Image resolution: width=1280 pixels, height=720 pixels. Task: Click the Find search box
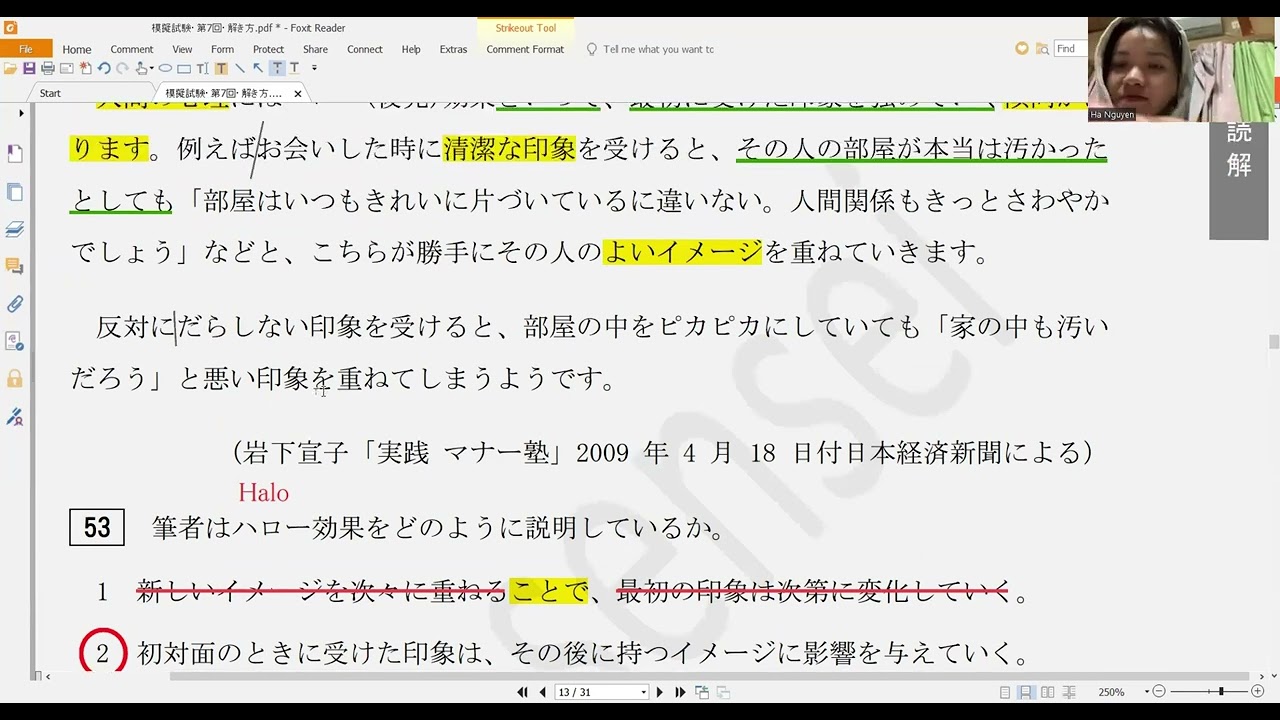pyautogui.click(x=1070, y=48)
